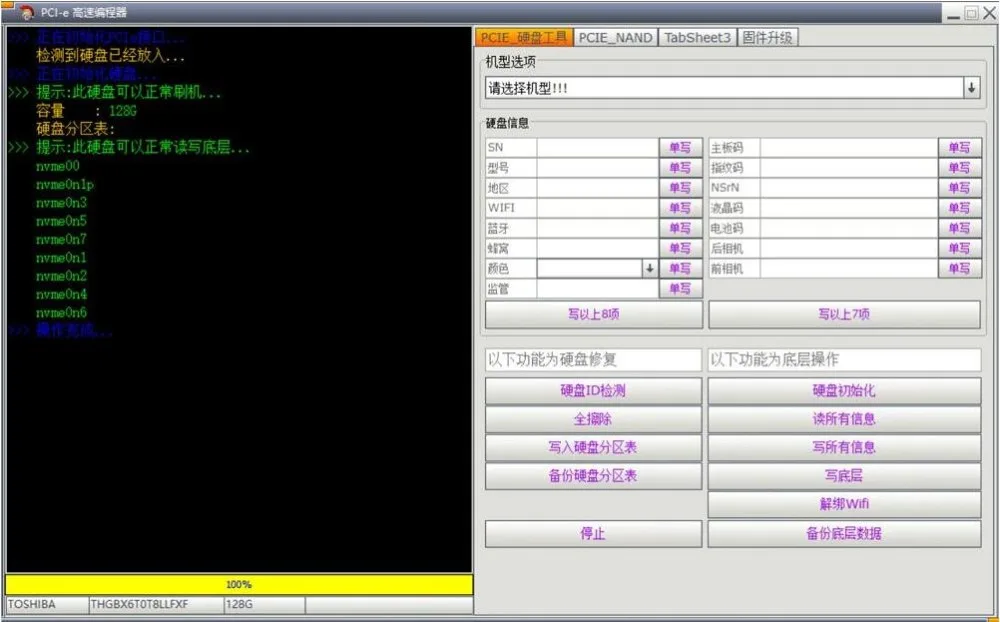
Task: Click 单写 button for 蜂窝 row
Action: click(x=680, y=248)
